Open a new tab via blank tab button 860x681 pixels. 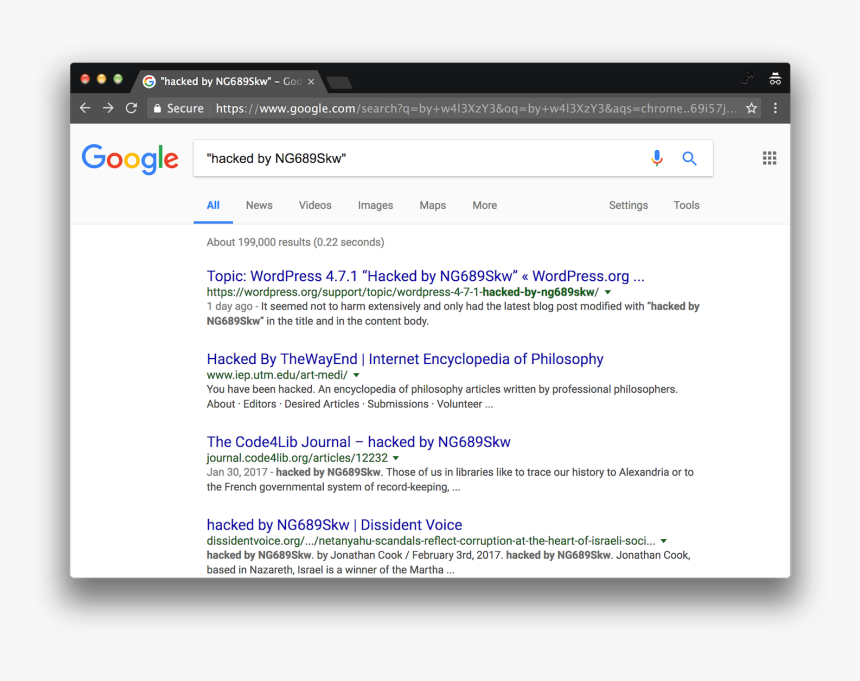point(339,83)
